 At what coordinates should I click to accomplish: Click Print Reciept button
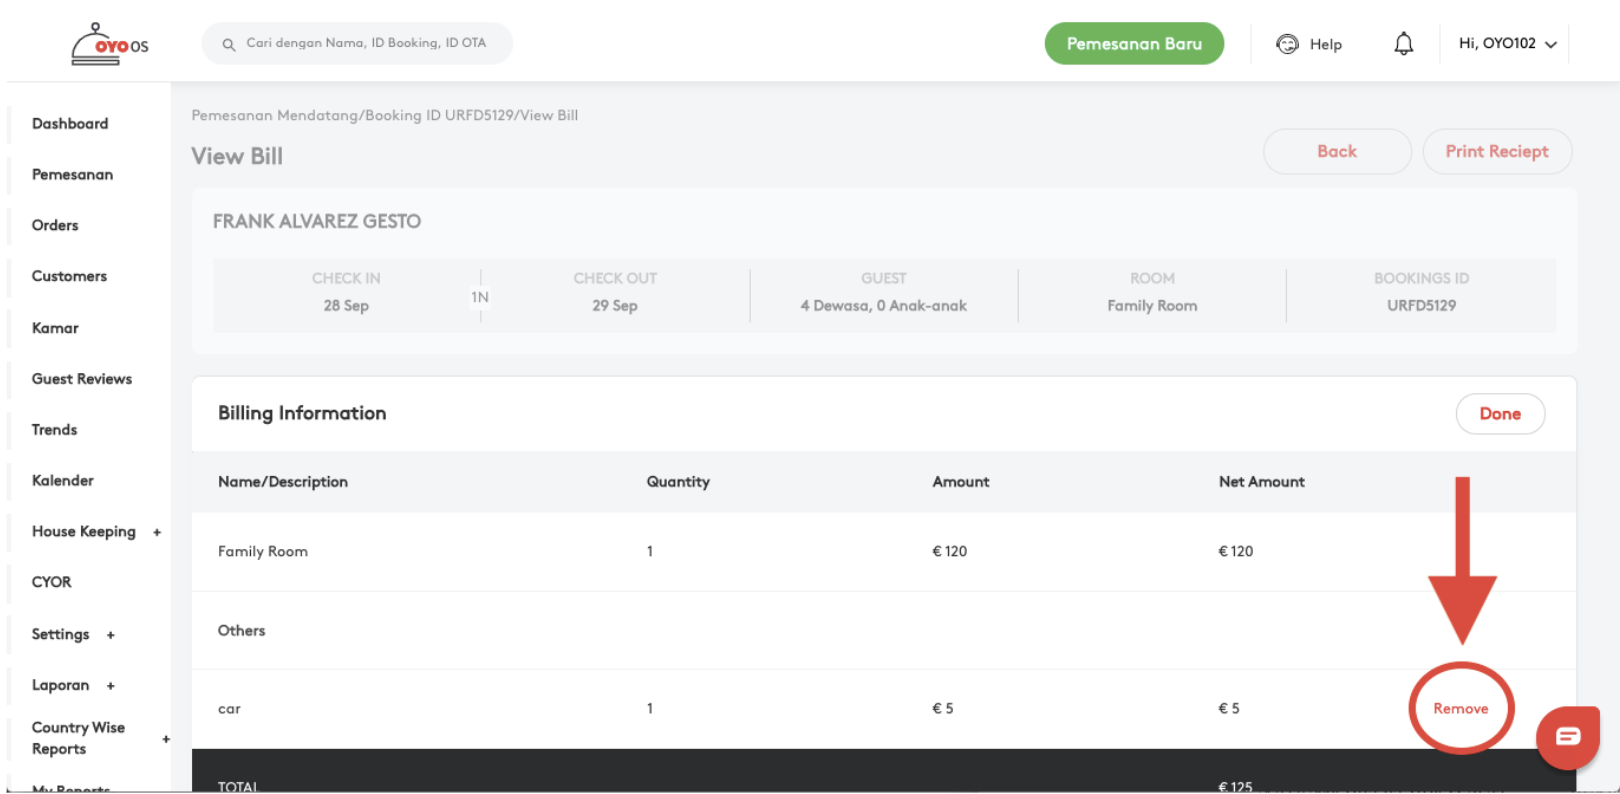(x=1497, y=152)
